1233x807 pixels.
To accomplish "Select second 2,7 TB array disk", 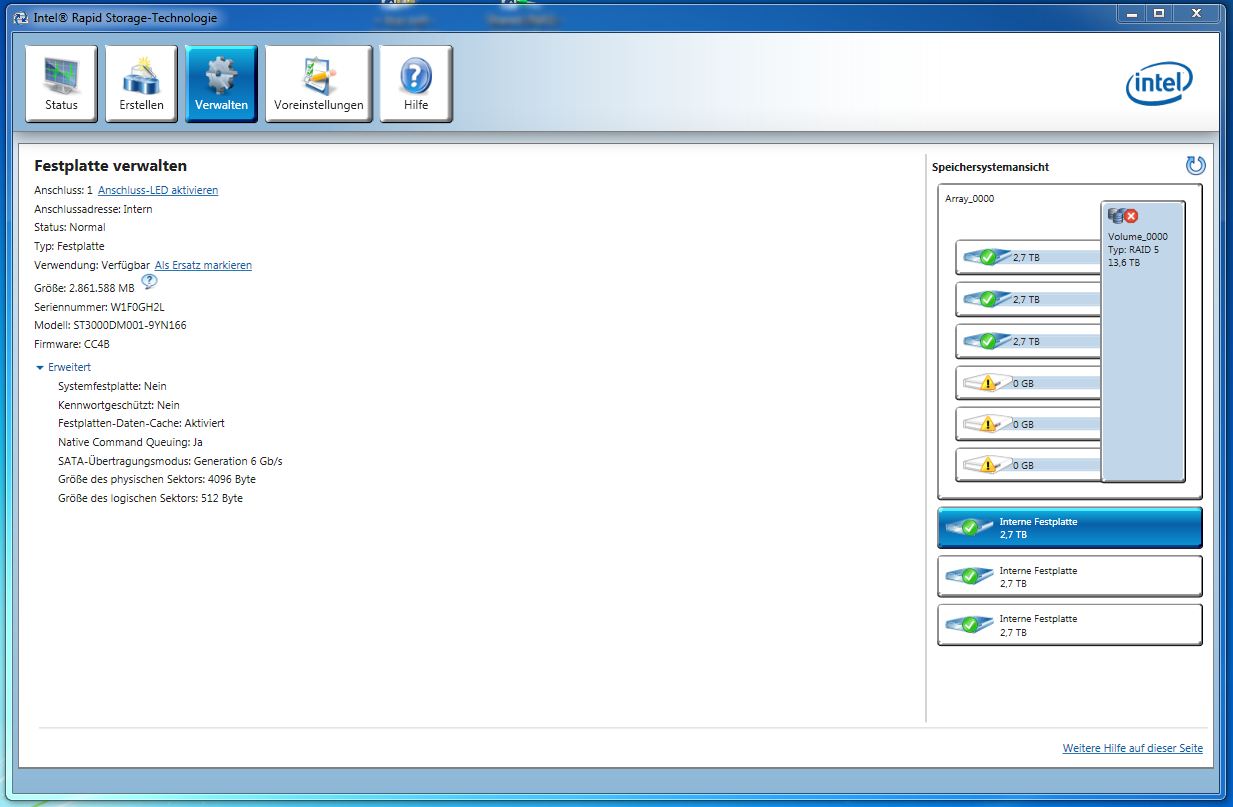I will (x=1028, y=299).
